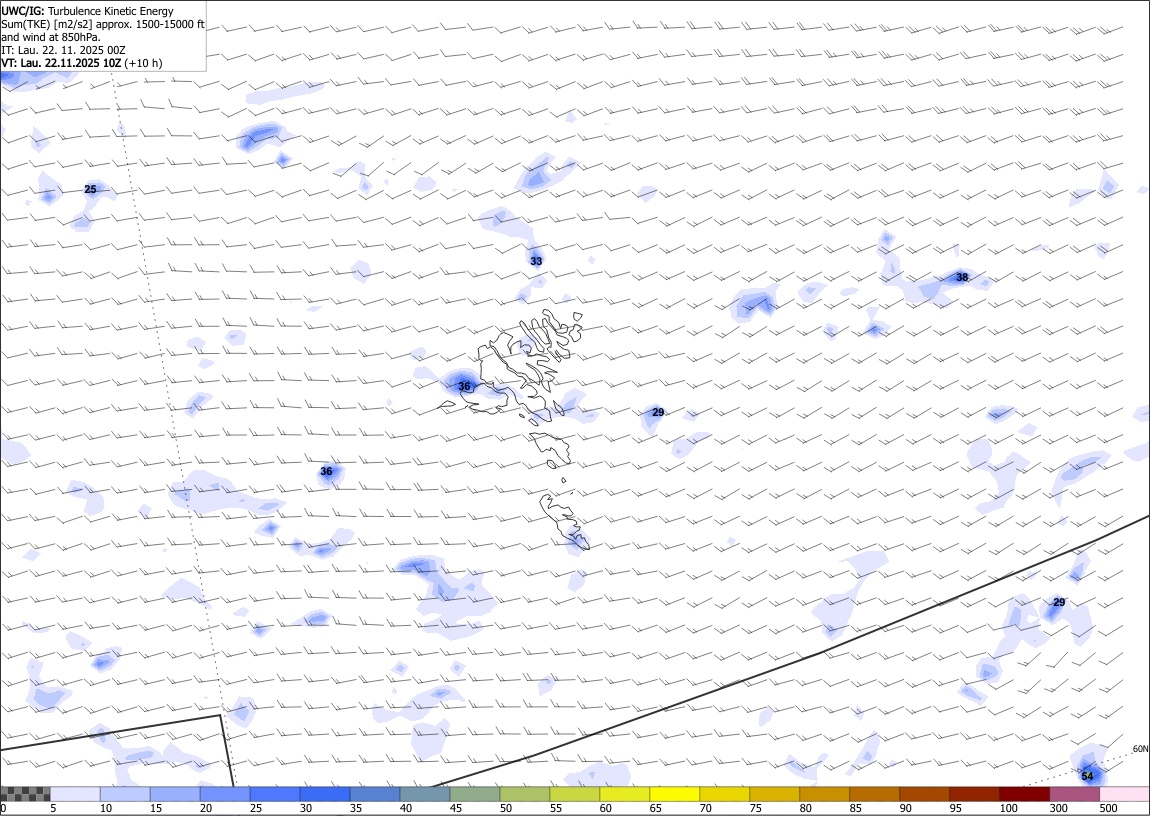Select the legend tick label 300

click(x=1058, y=809)
